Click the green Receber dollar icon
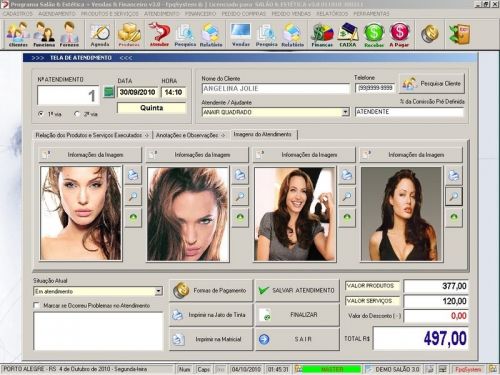This screenshot has height=375, width=500. [x=374, y=34]
